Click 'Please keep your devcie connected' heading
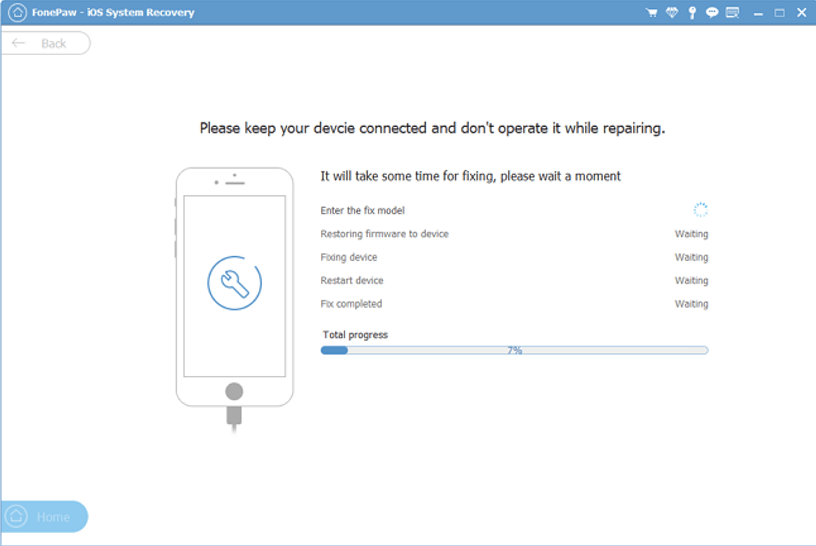 (432, 129)
